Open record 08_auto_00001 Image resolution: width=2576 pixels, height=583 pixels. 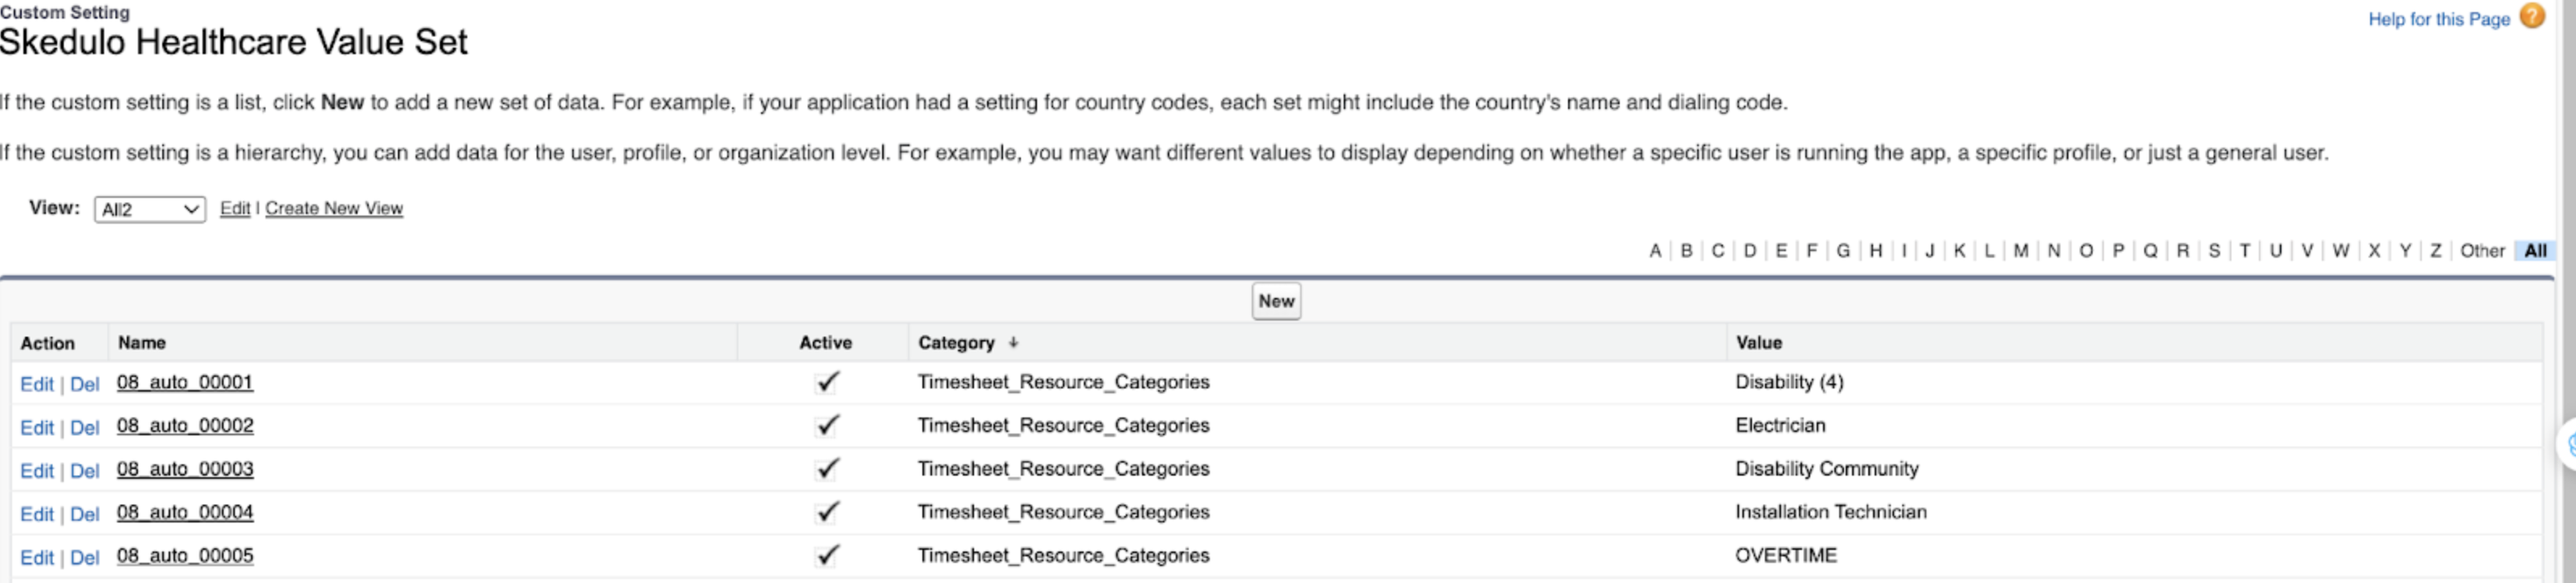[185, 382]
